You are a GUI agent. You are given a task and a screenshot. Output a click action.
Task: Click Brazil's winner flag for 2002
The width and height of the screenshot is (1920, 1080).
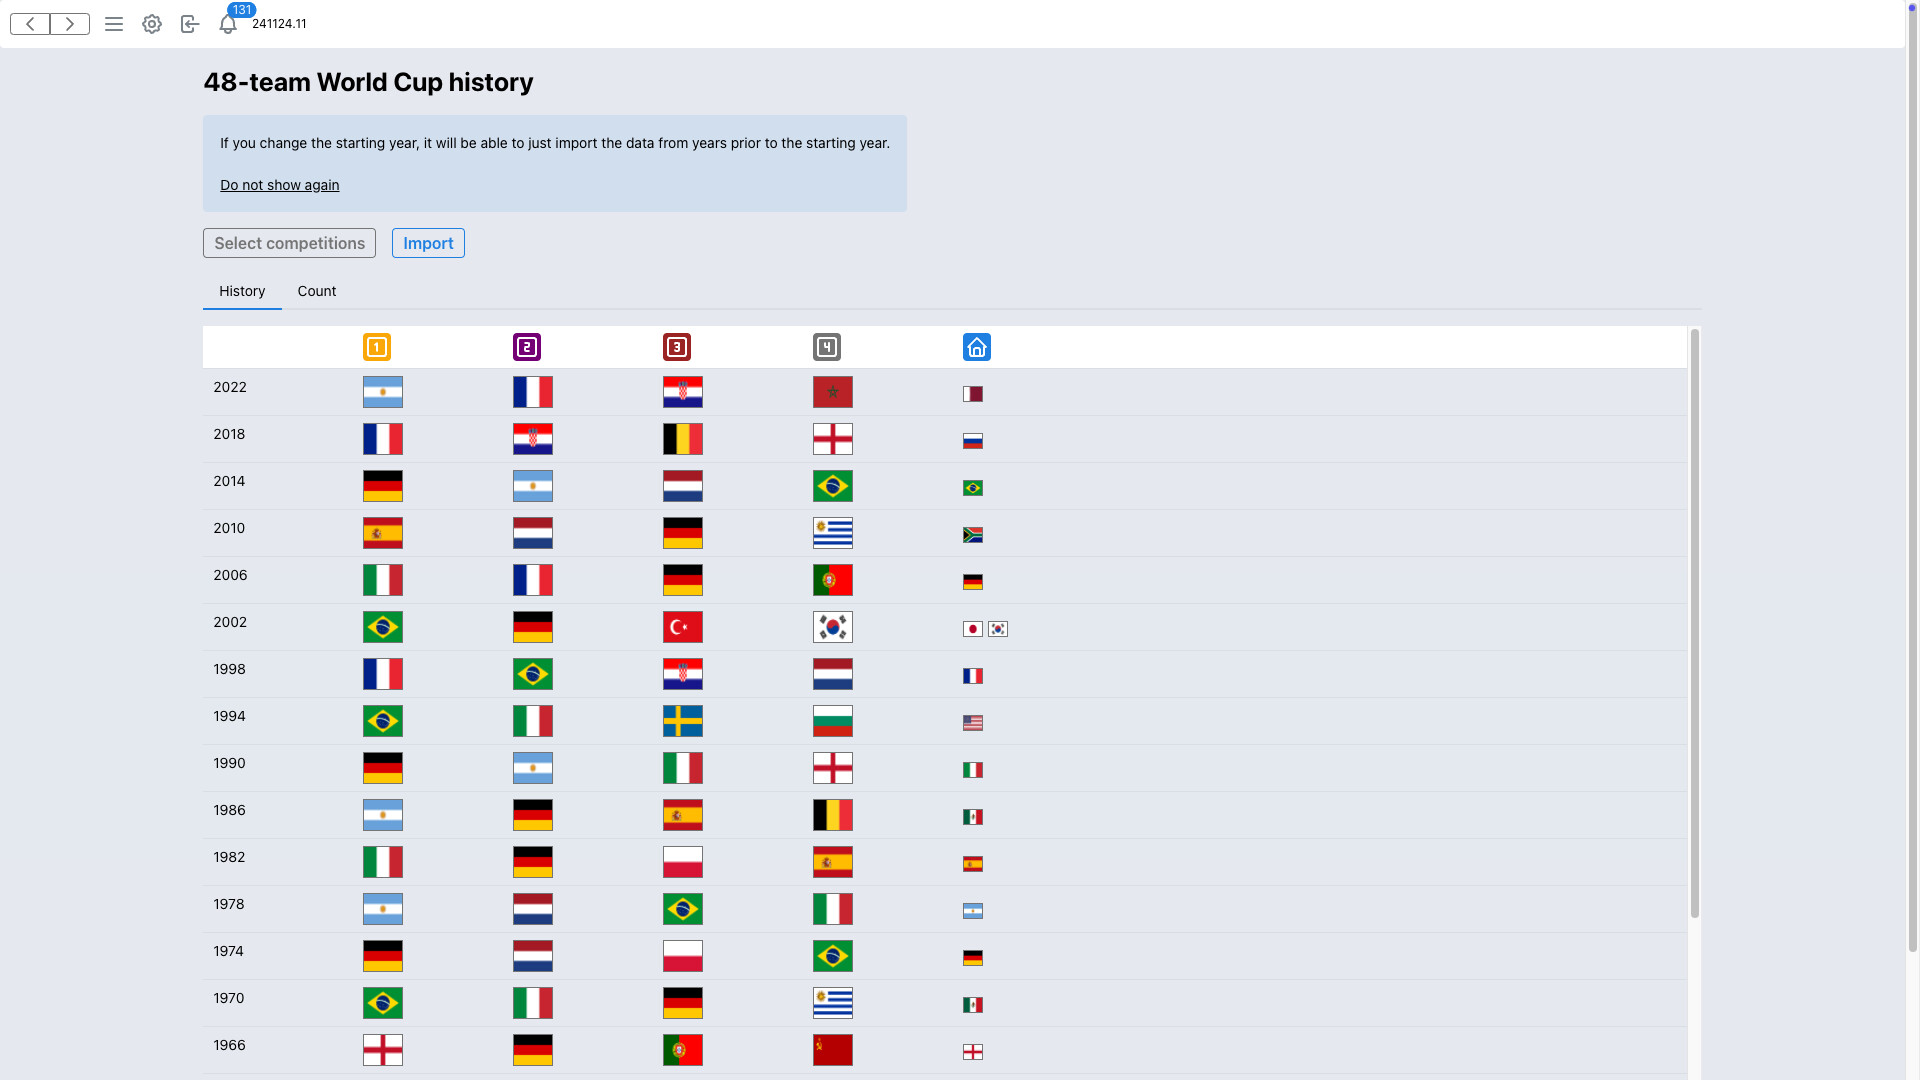pos(383,627)
